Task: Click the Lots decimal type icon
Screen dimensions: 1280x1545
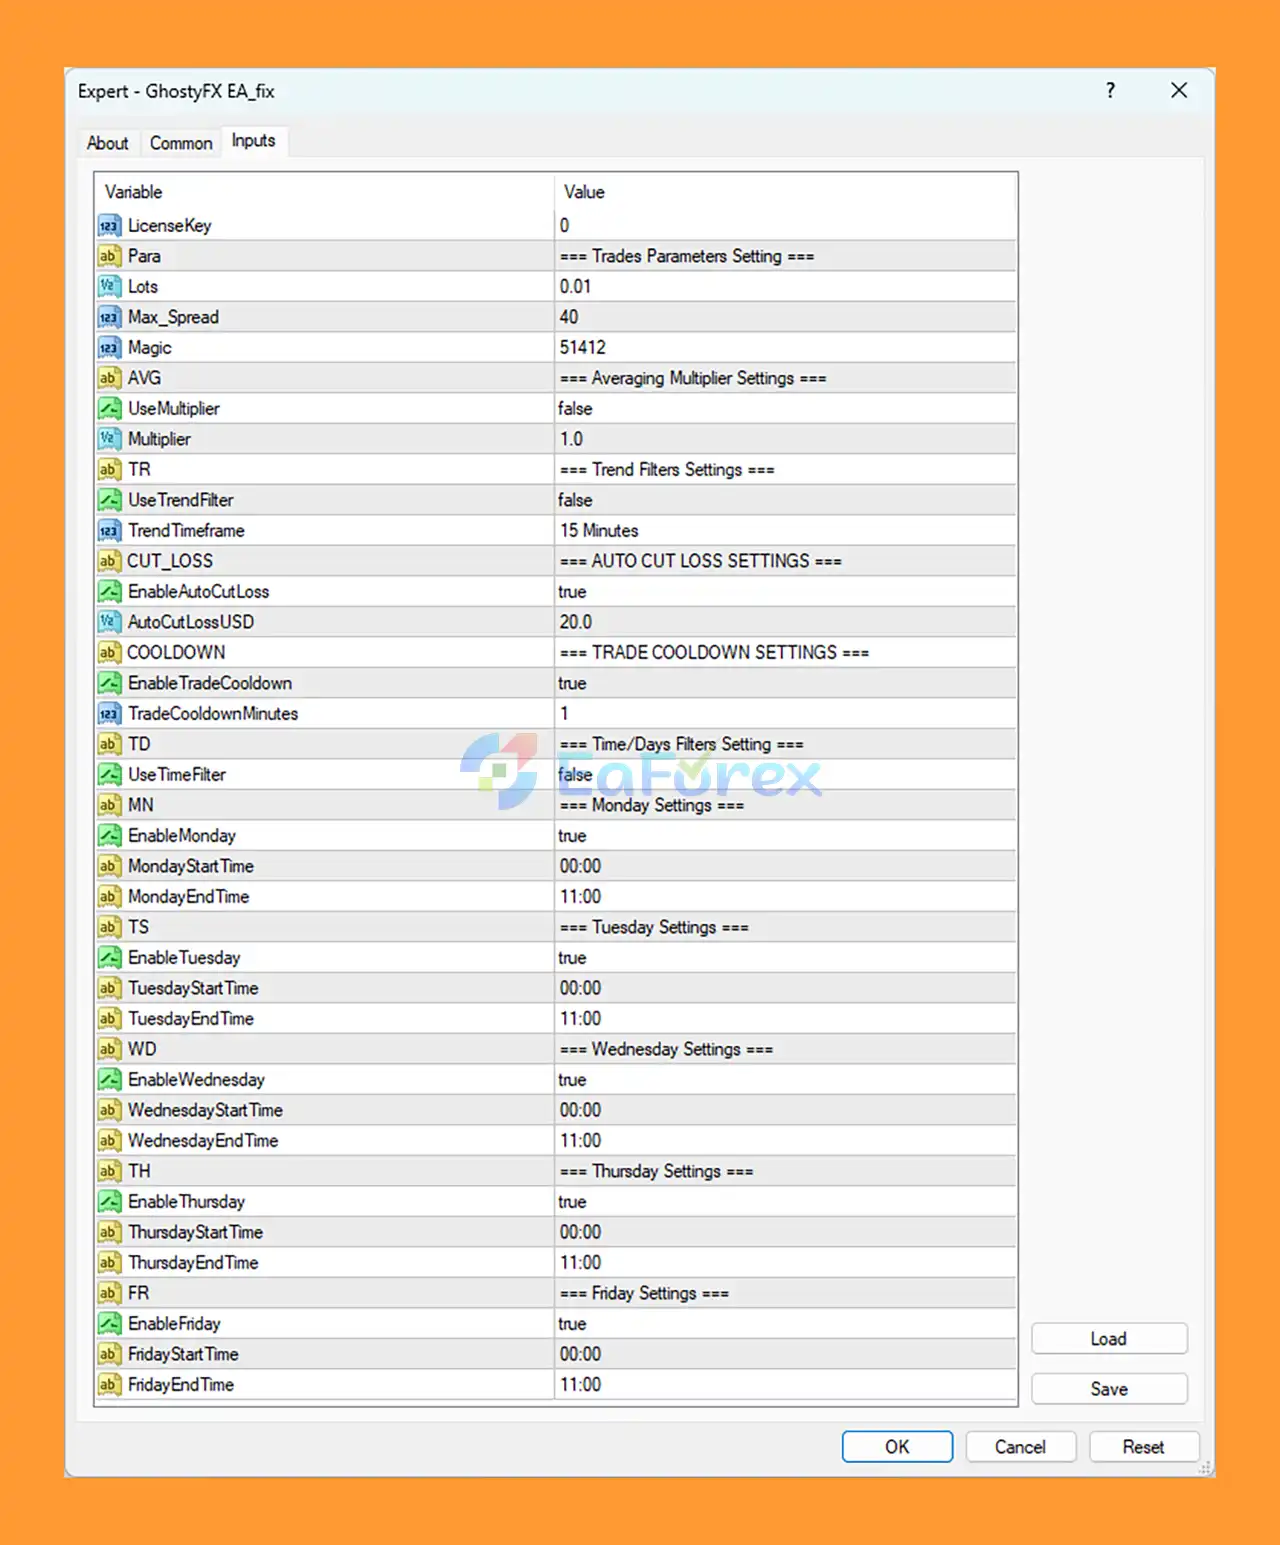Action: [109, 287]
